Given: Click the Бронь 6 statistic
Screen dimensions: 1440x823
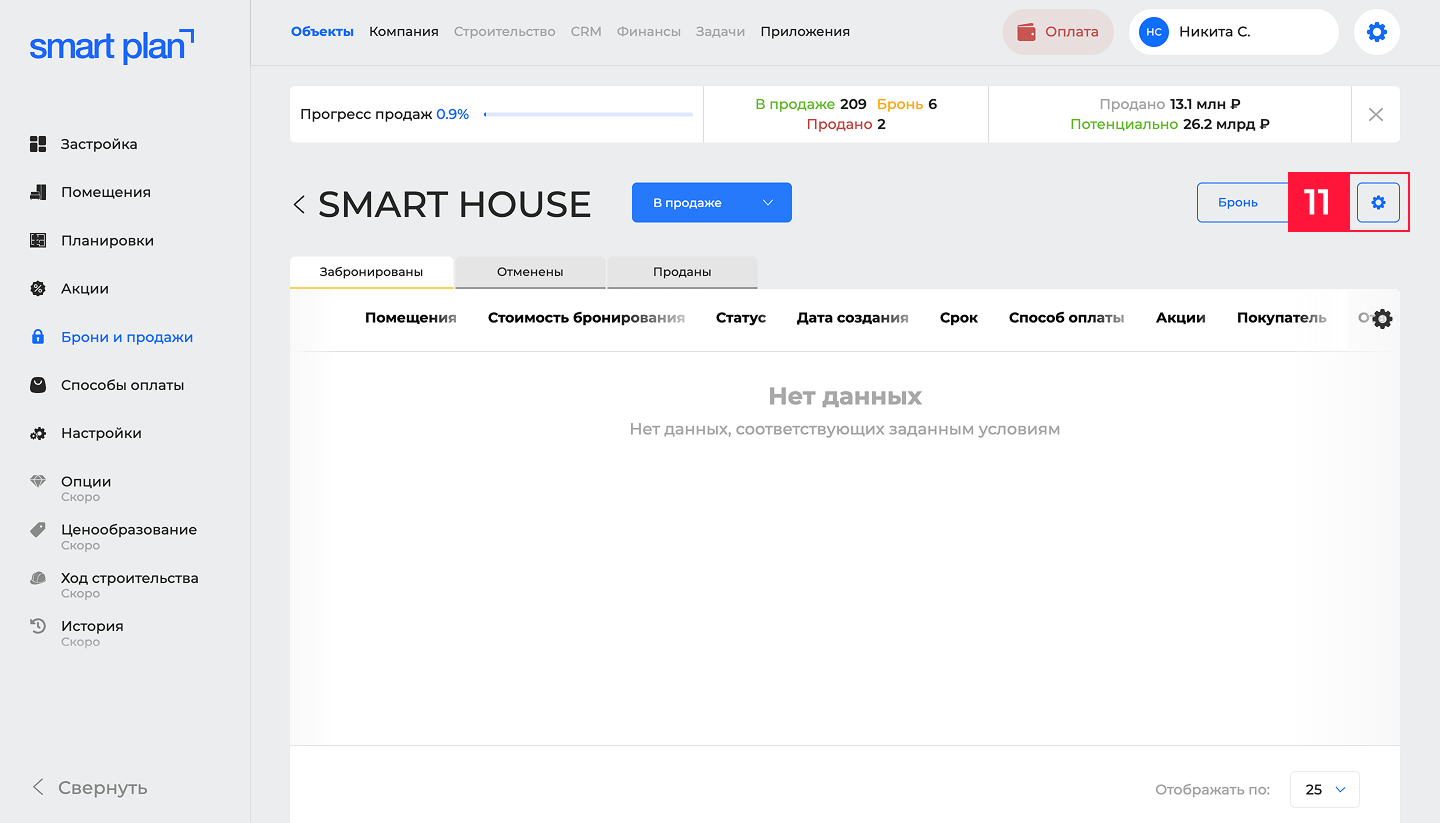Looking at the screenshot, I should [907, 104].
